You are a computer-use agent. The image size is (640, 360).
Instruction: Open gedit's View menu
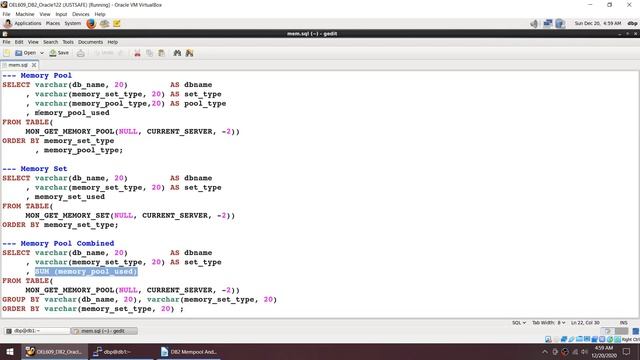tap(33, 42)
